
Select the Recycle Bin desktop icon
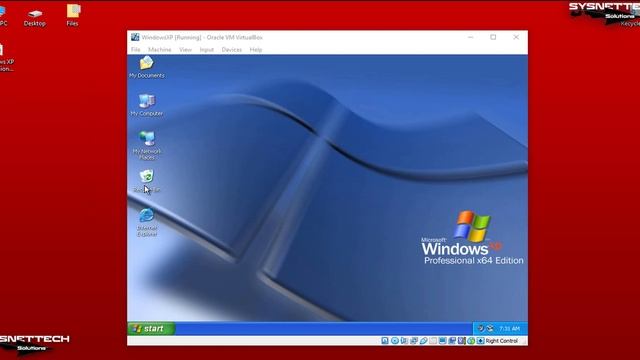147,181
